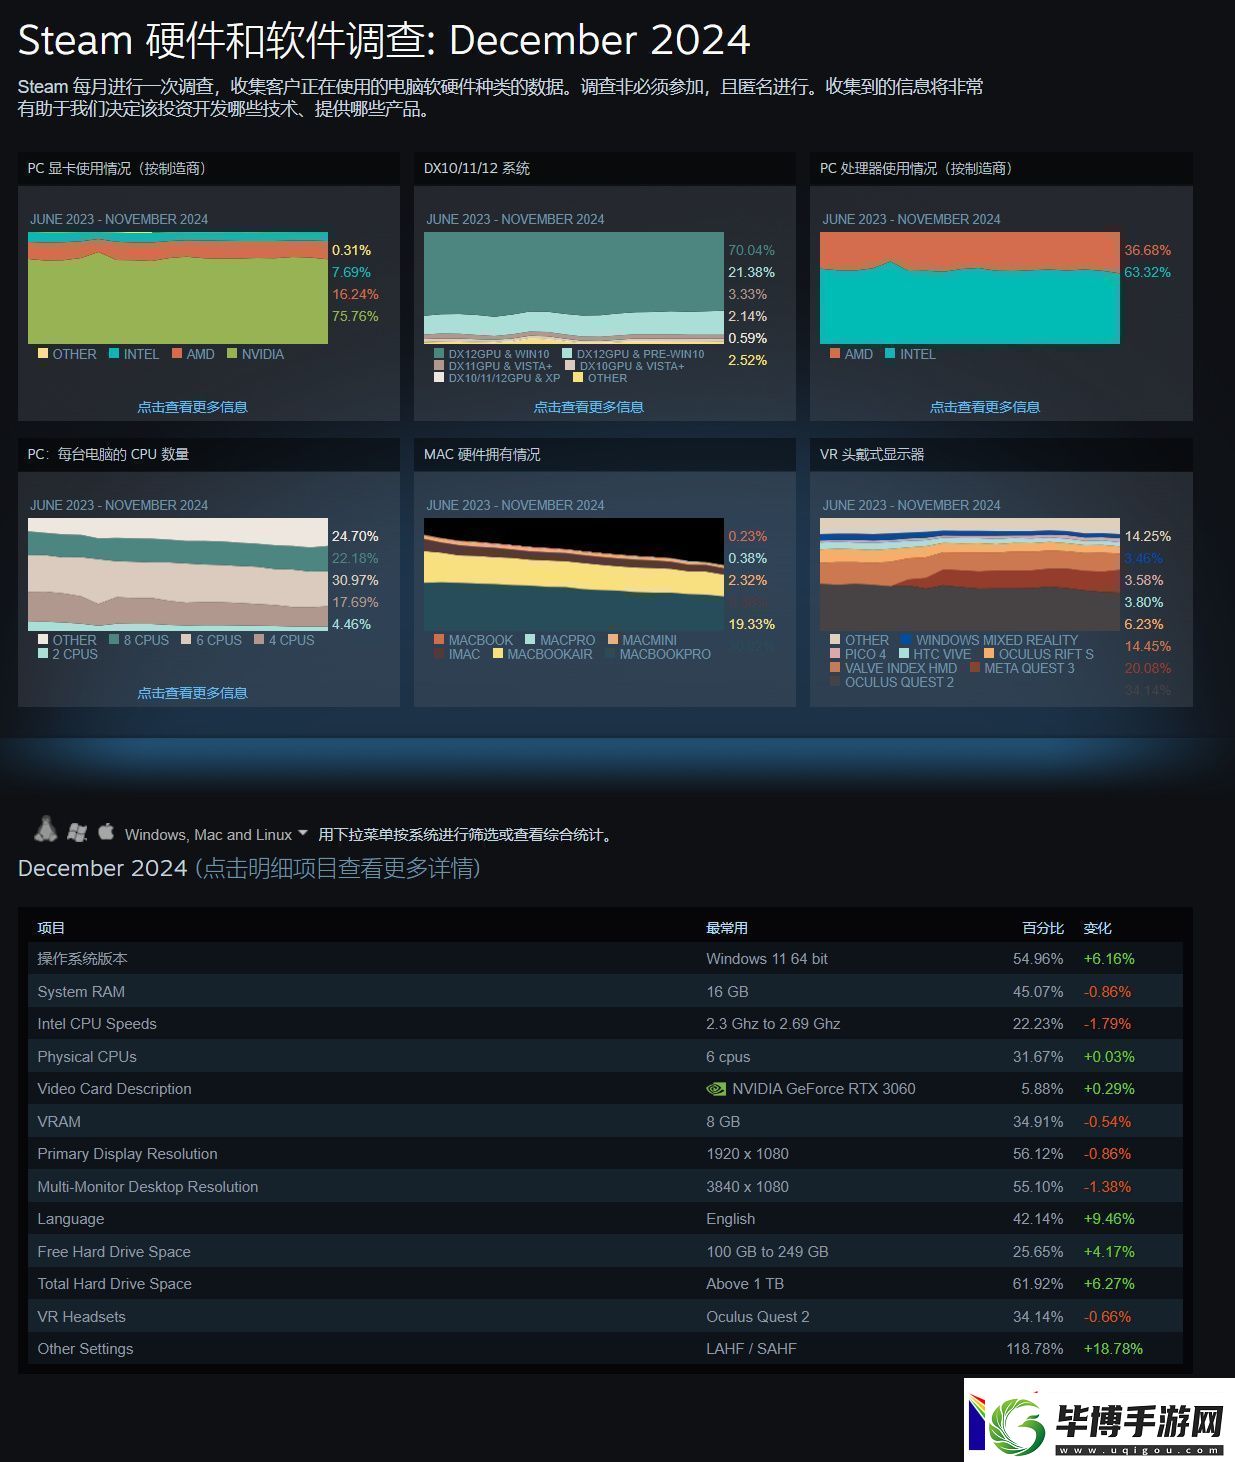
Task: Expand Multi-Monitor Desktop Resolution row
Action: point(605,1186)
